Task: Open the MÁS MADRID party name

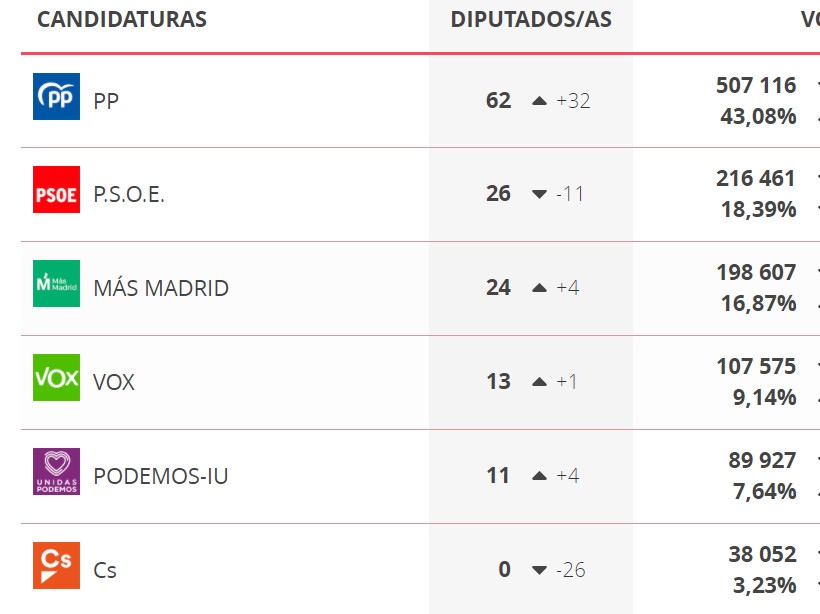Action: [161, 288]
